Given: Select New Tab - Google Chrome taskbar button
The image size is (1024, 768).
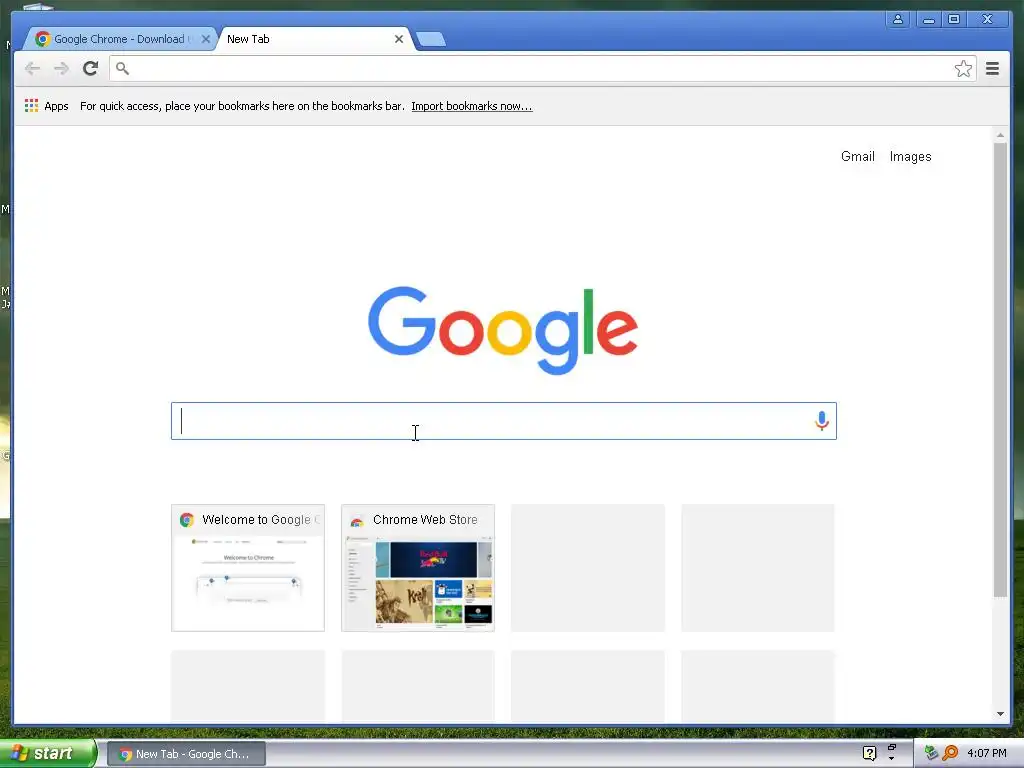Looking at the screenshot, I should 186,754.
